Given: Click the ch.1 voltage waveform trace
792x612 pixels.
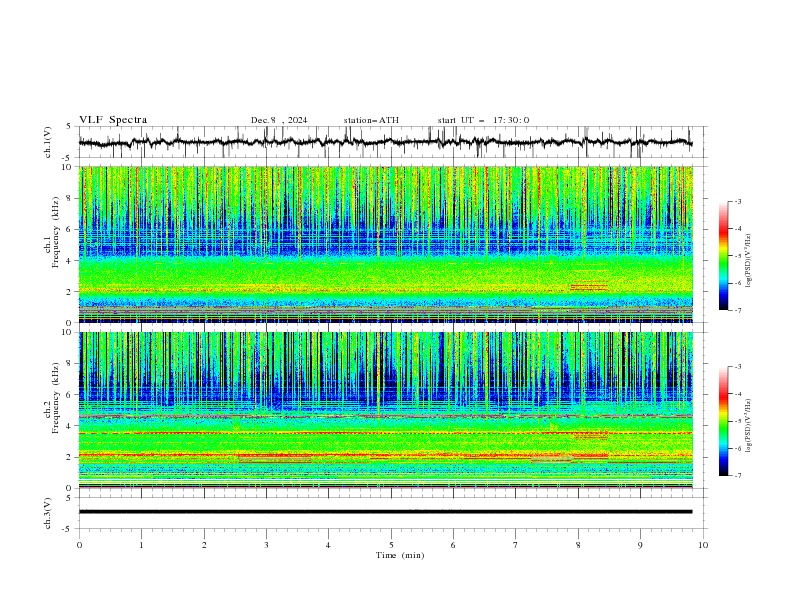Looking at the screenshot, I should point(385,142).
